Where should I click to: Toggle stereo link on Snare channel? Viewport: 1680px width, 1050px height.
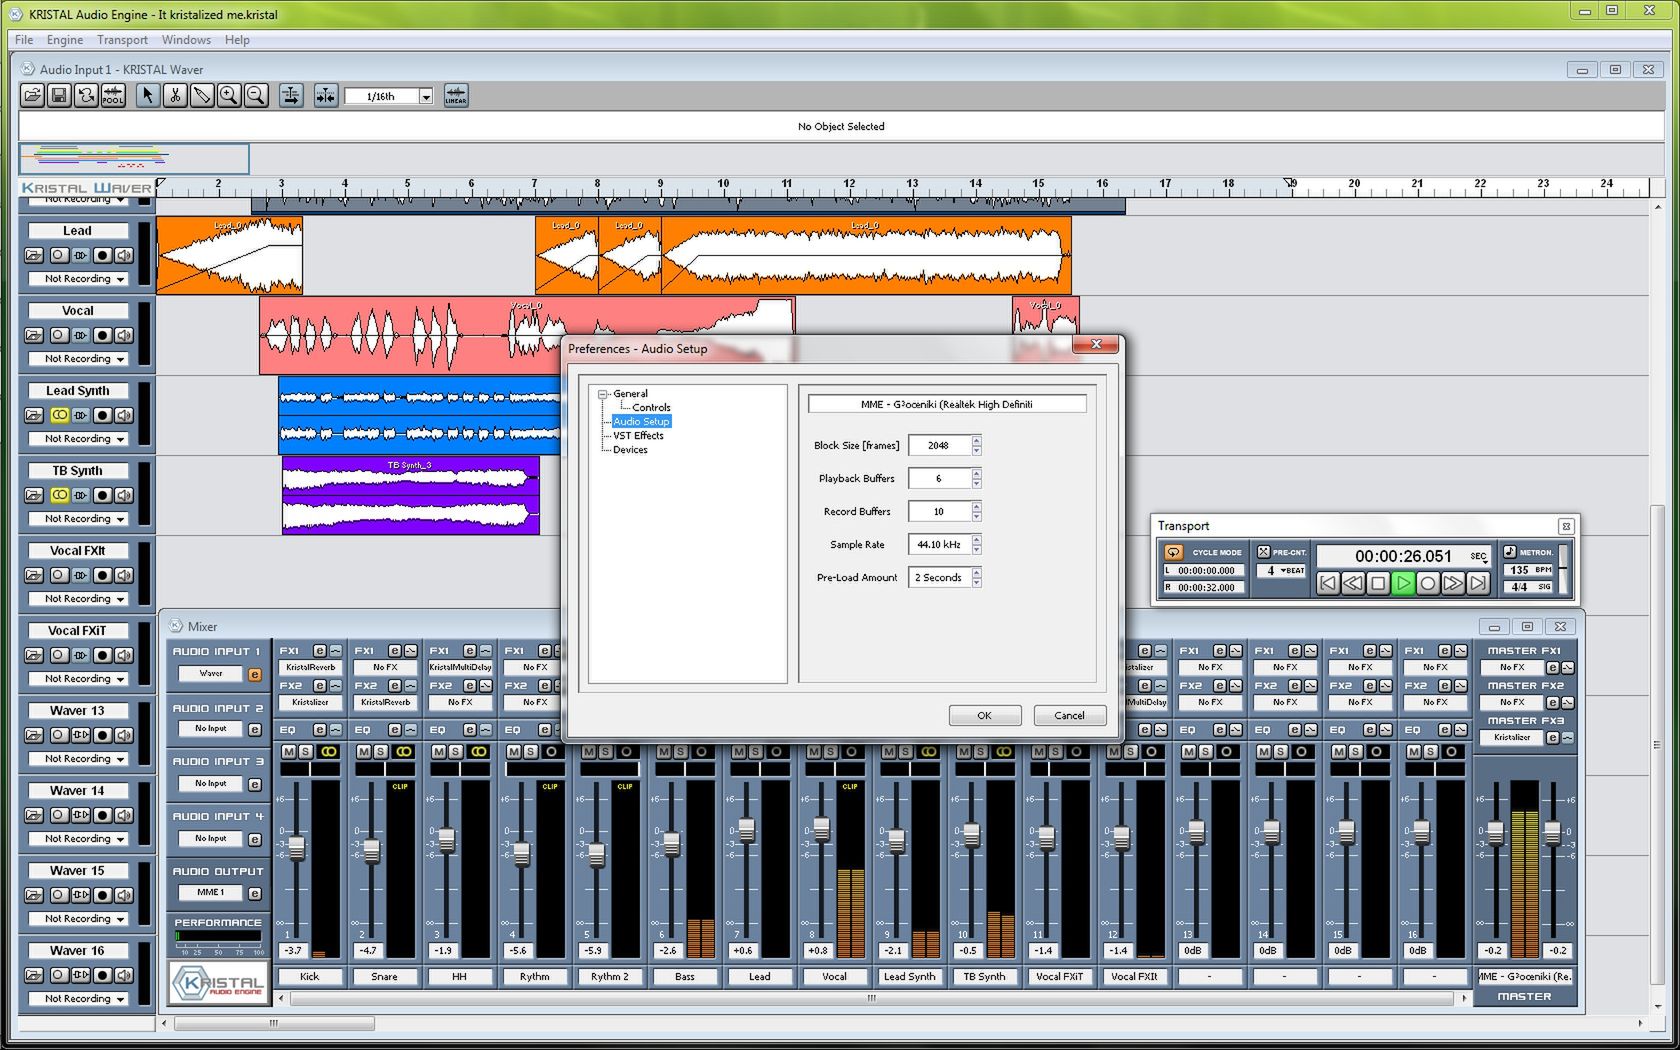404,751
